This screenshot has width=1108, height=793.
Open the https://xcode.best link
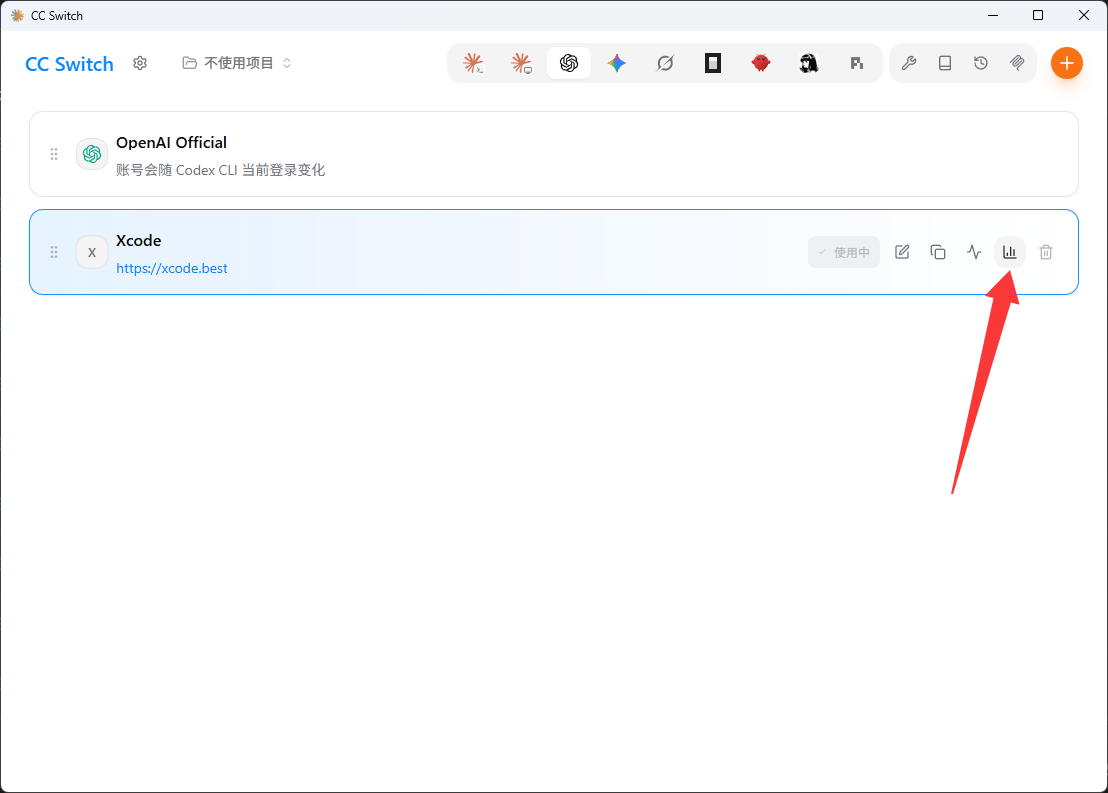click(x=172, y=269)
